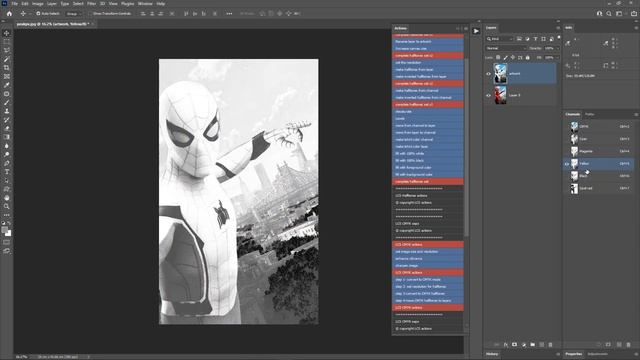Click the Lock all padlock icon

coord(527,58)
